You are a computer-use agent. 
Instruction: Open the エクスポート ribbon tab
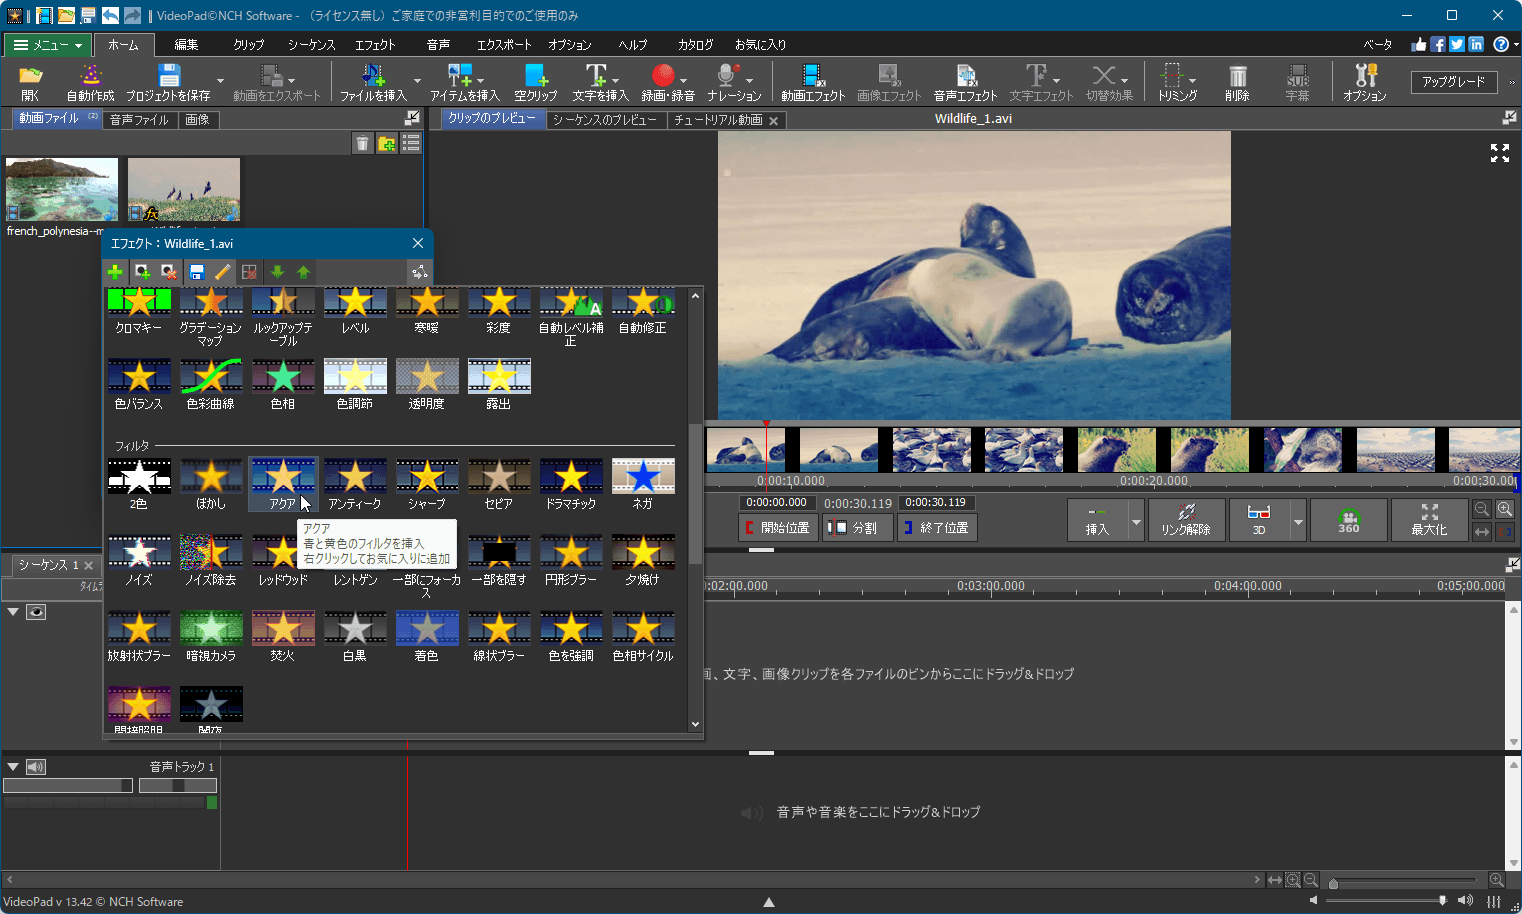coord(504,45)
